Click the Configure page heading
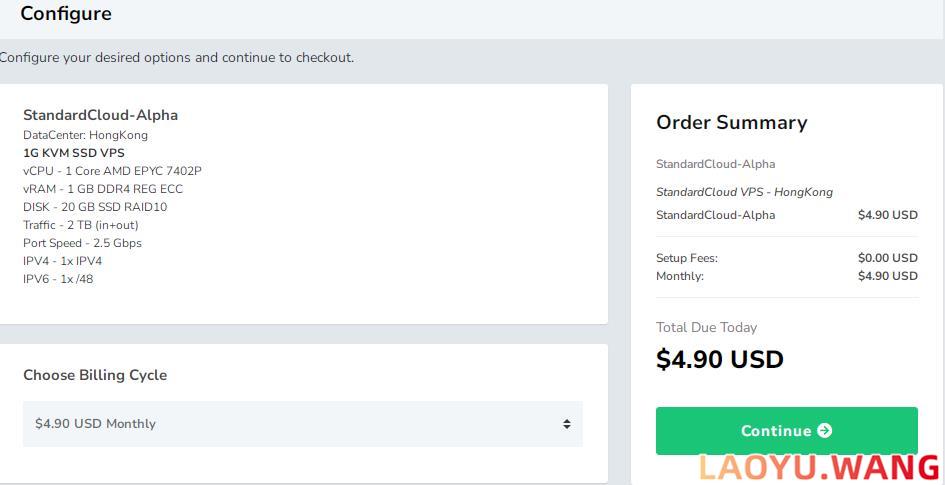 pos(66,14)
